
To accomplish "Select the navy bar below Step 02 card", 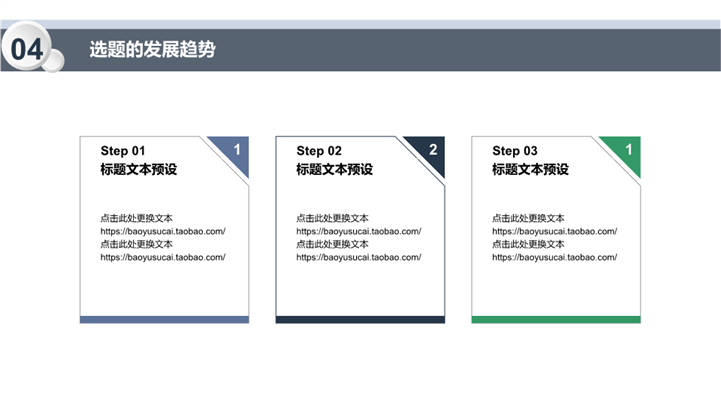I will (360, 320).
